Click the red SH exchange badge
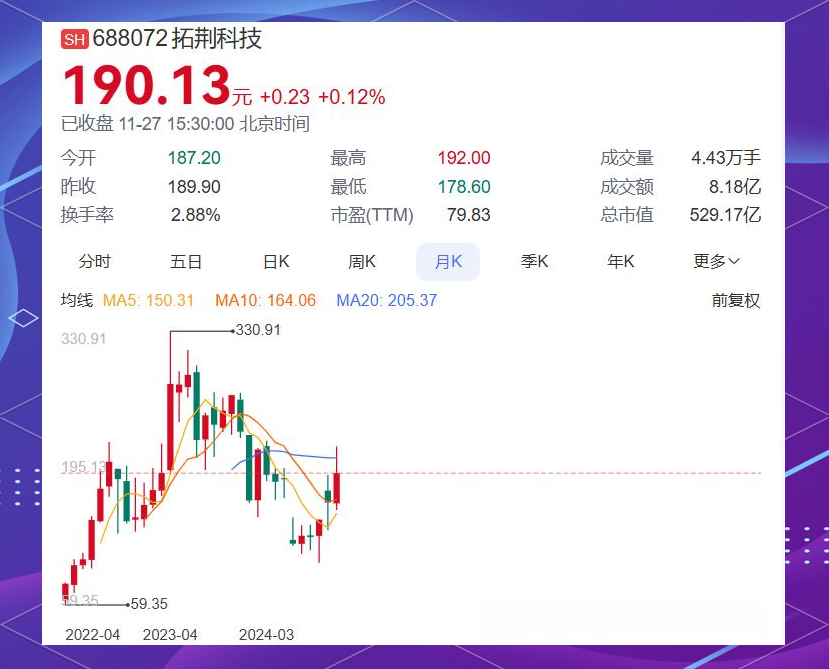Screen dimensions: 829x669 [x=75, y=40]
